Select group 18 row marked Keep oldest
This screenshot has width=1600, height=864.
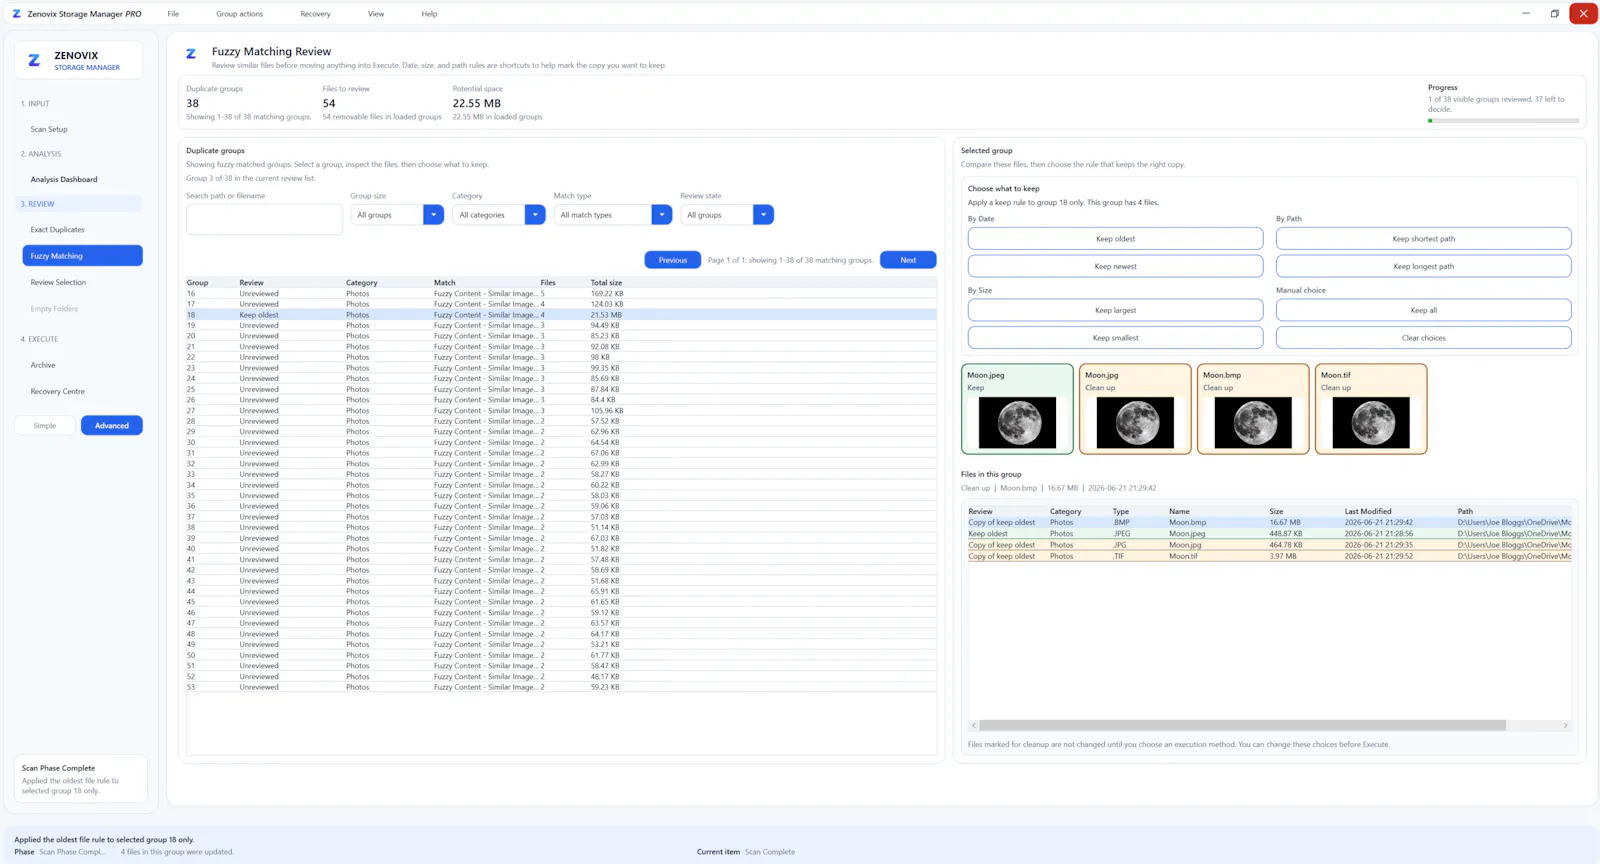(561, 315)
